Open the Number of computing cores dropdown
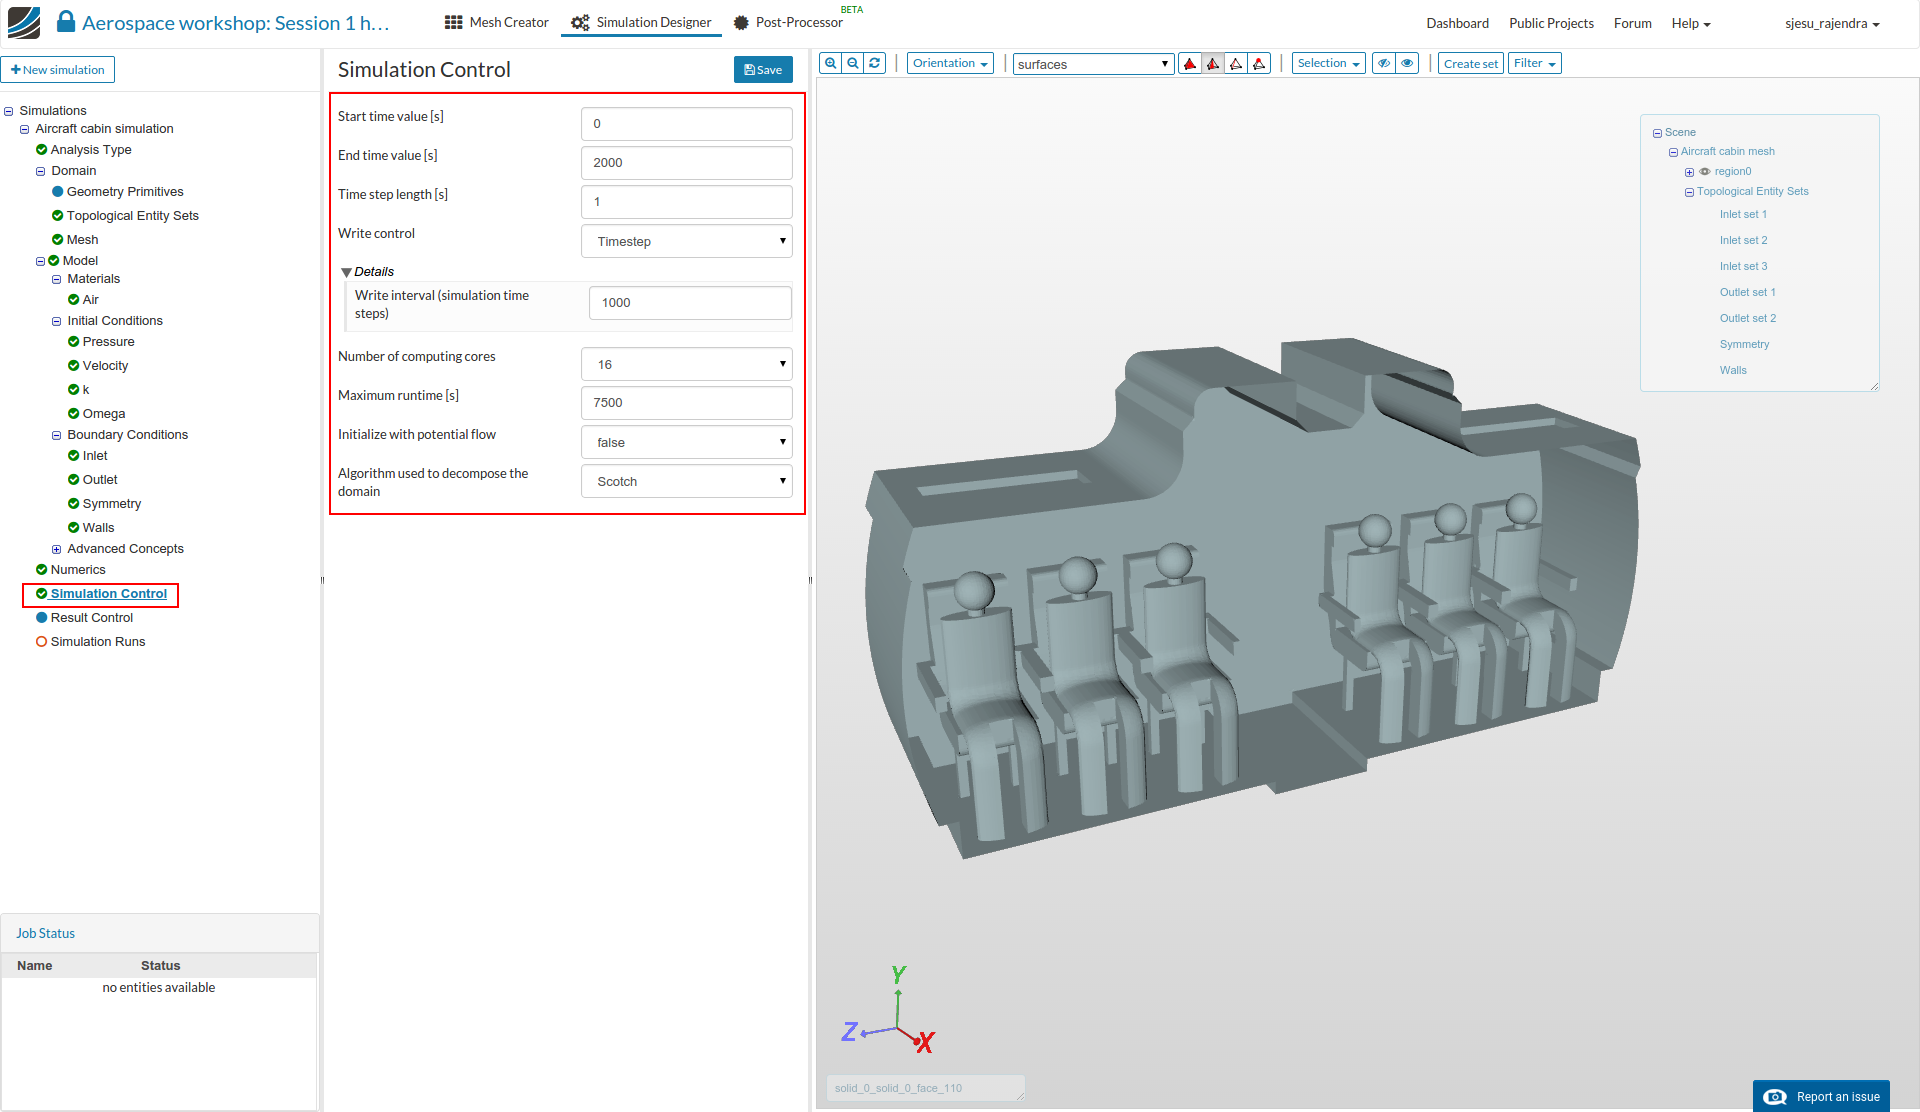This screenshot has width=1920, height=1112. [686, 364]
